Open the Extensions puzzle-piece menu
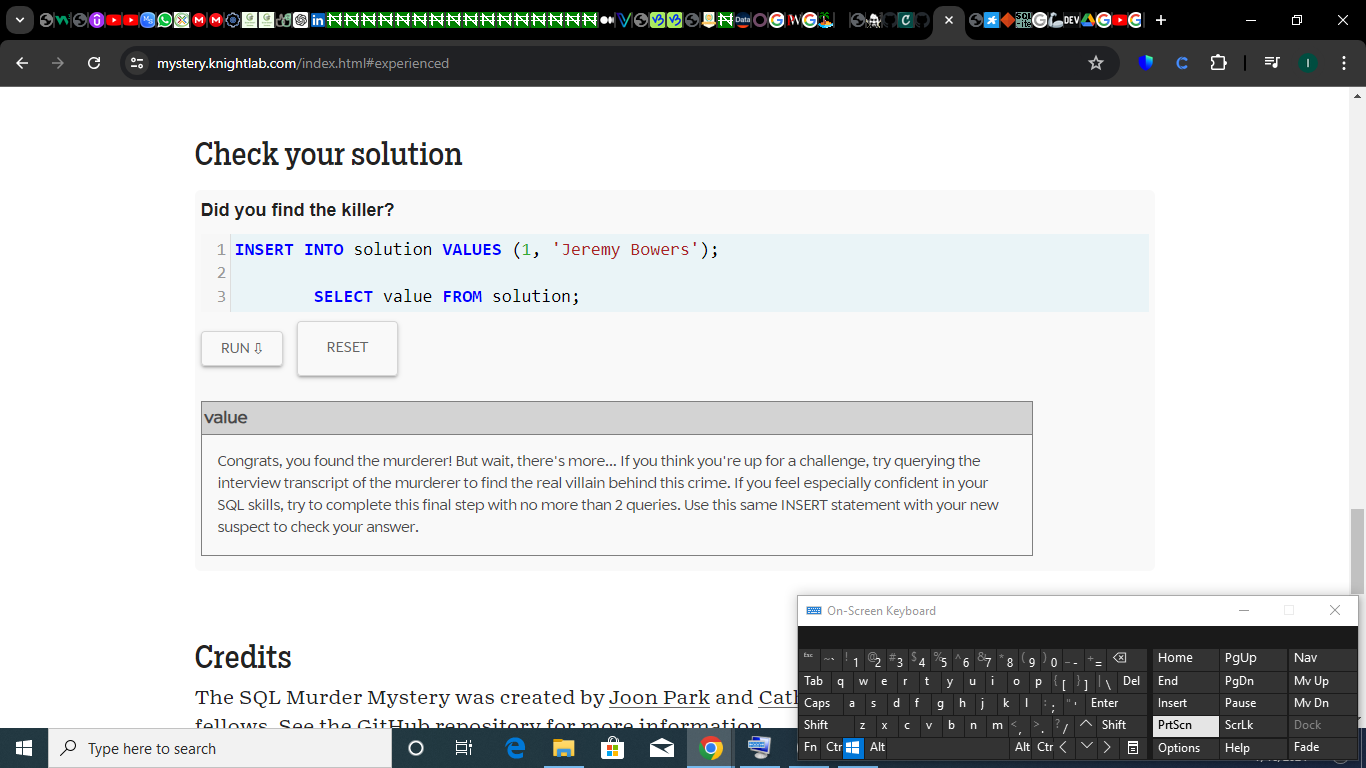This screenshot has height=768, width=1366. [x=1218, y=63]
